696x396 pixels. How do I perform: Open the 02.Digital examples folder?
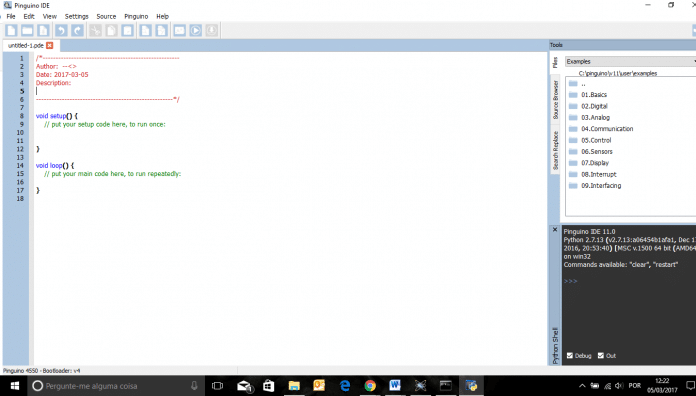tap(594, 106)
